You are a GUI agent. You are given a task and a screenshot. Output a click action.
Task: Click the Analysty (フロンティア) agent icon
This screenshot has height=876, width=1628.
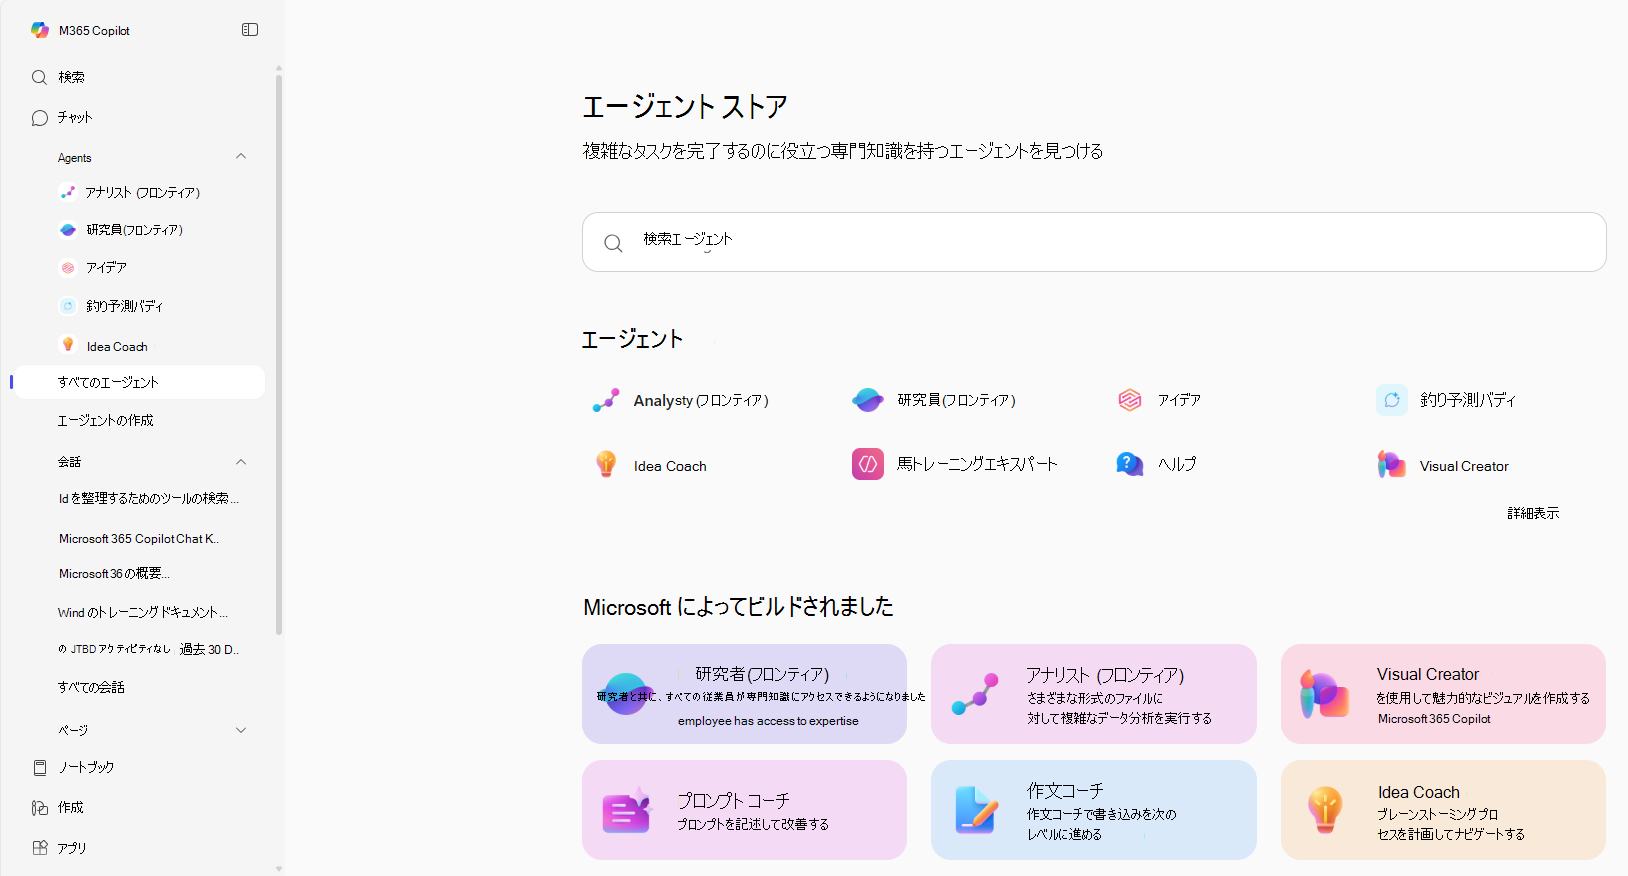[606, 400]
